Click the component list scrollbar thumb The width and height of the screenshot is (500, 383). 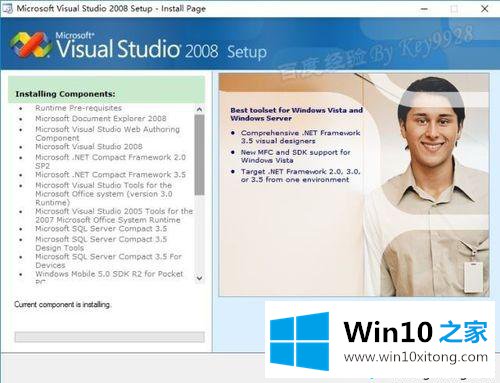coord(199,155)
